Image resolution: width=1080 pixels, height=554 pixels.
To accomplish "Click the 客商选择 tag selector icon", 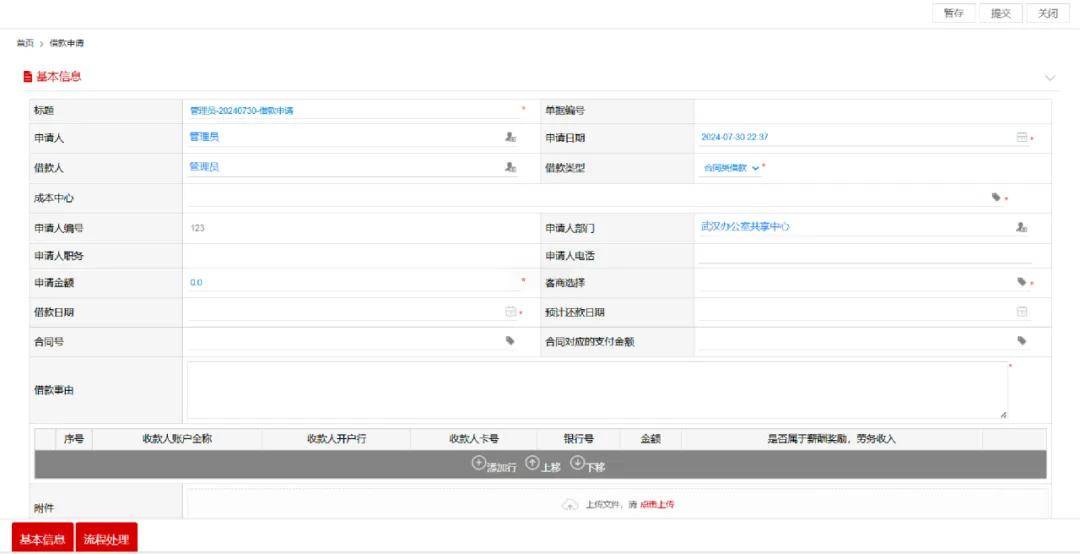I will coord(1021,283).
